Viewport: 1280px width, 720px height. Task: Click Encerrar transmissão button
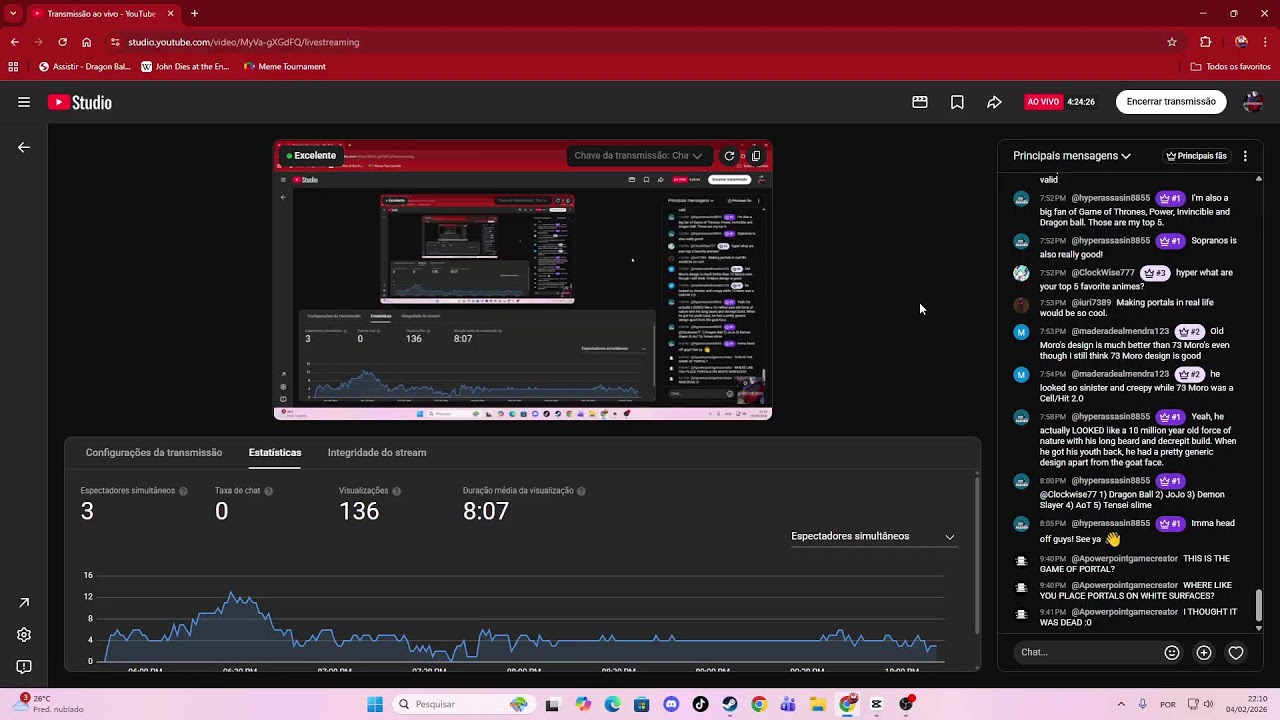1171,102
